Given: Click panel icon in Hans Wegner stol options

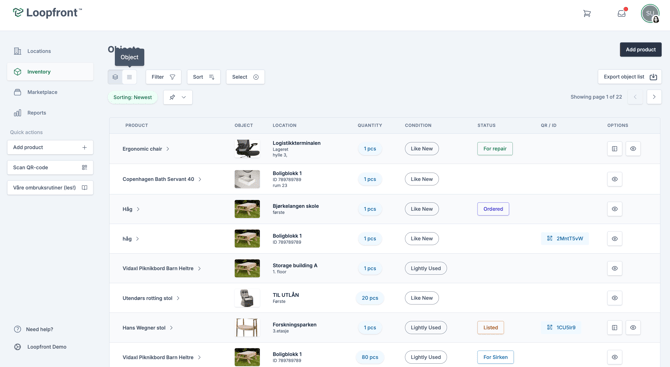Looking at the screenshot, I should pos(614,328).
